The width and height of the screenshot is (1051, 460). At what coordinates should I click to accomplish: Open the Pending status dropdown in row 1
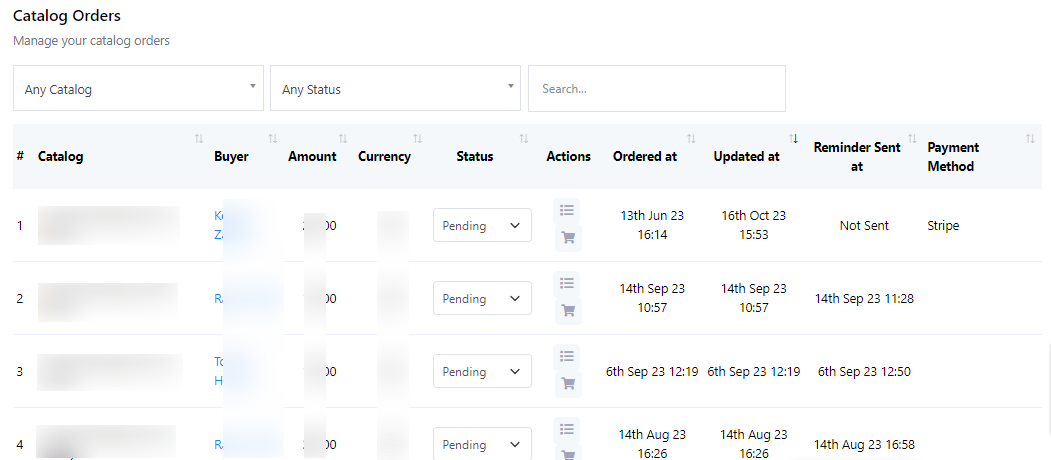coord(482,226)
